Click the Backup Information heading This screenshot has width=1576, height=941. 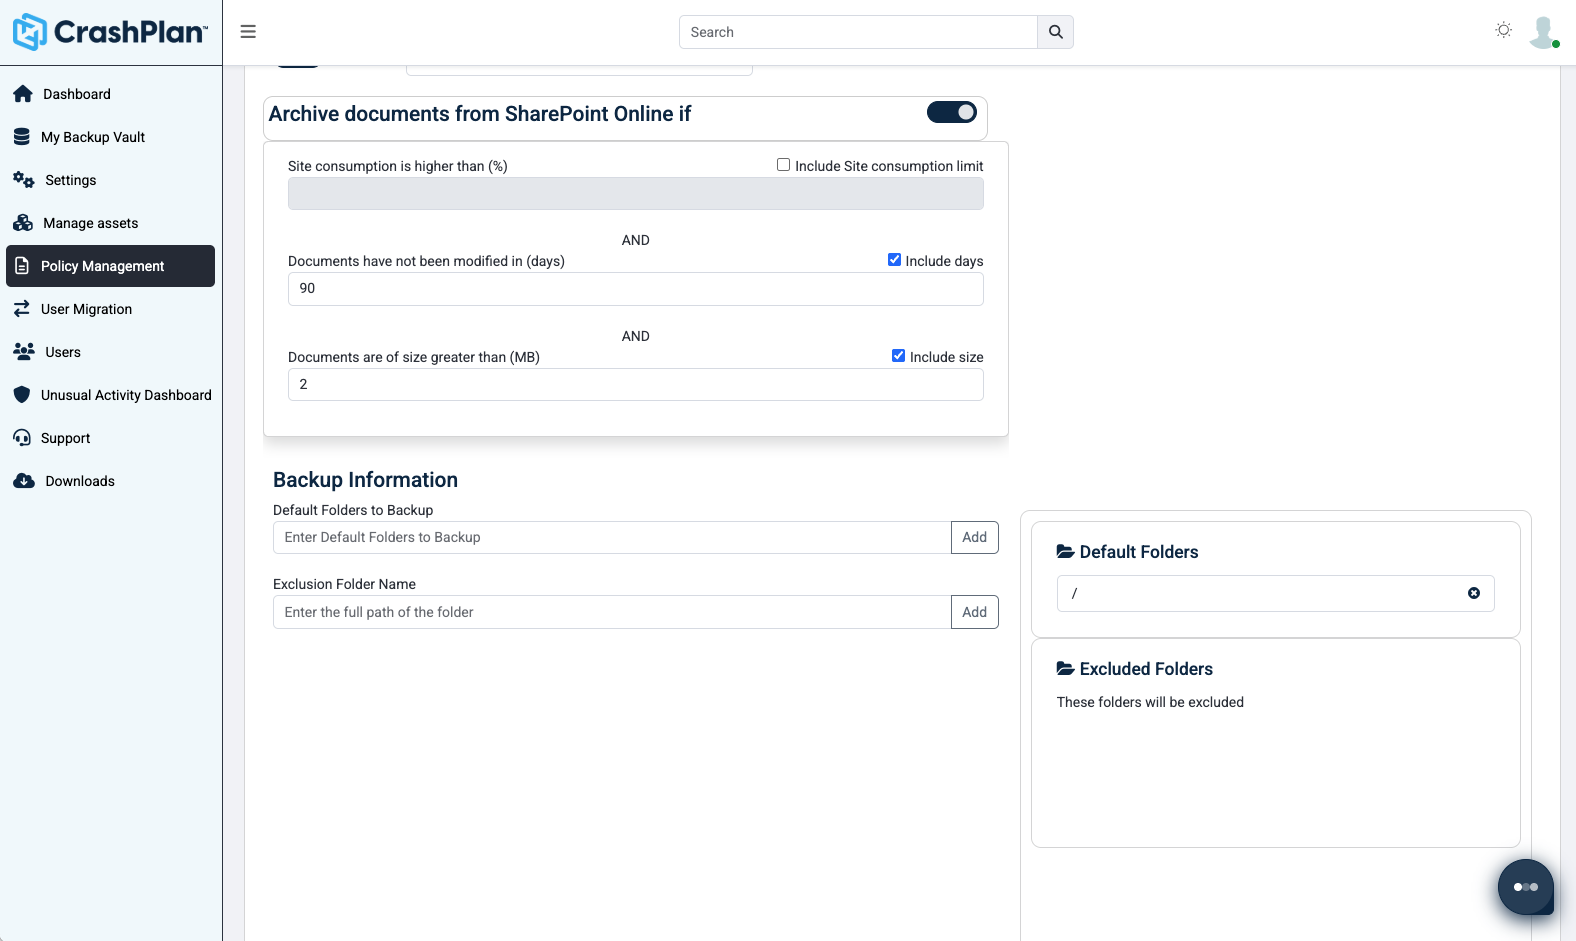tap(365, 480)
